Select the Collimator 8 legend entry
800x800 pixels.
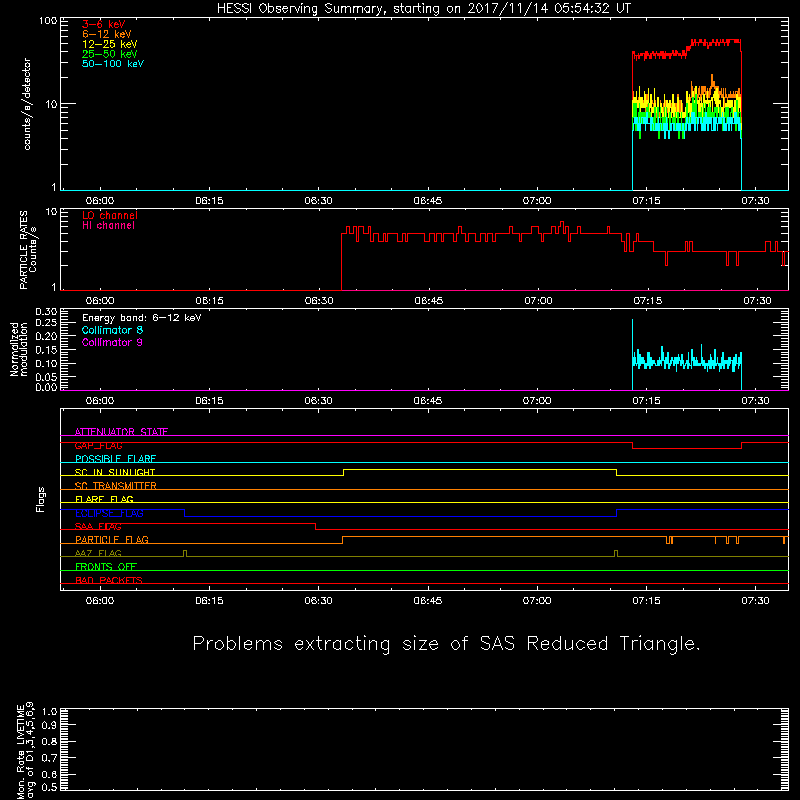[x=112, y=330]
